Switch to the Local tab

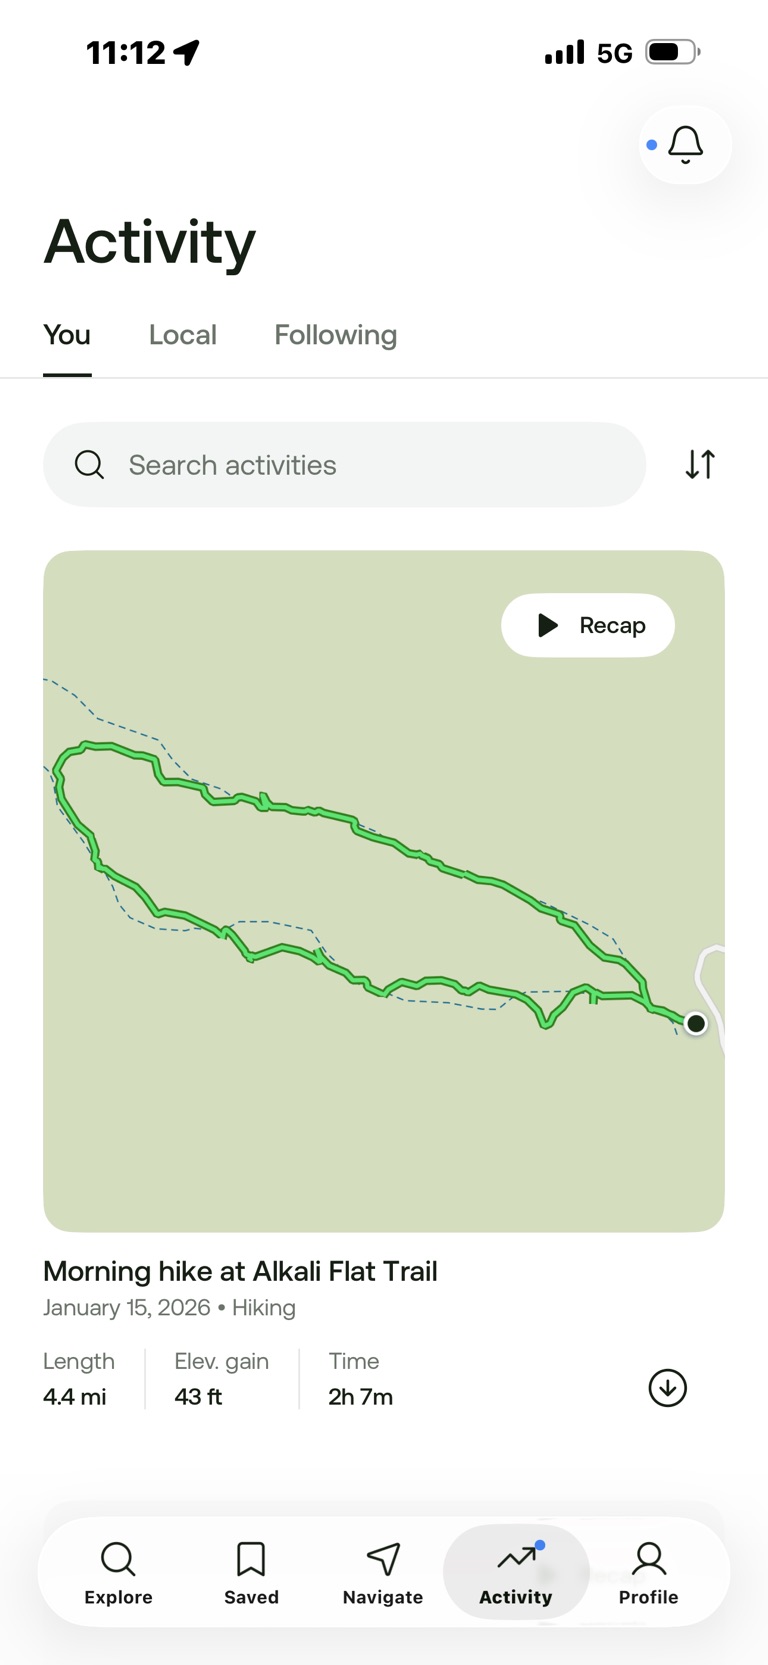(x=183, y=335)
